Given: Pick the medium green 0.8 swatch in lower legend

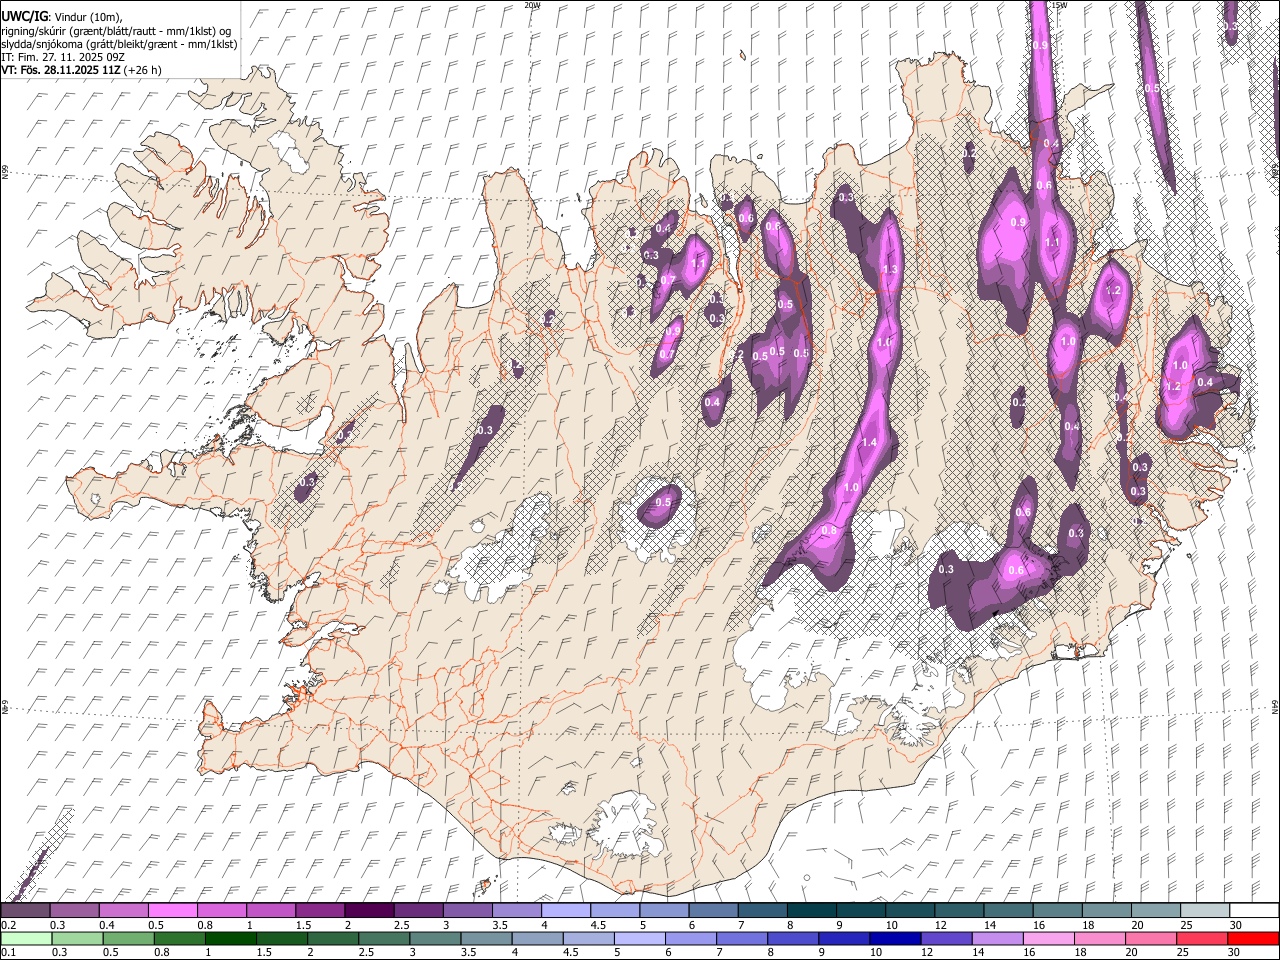Looking at the screenshot, I should (180, 938).
